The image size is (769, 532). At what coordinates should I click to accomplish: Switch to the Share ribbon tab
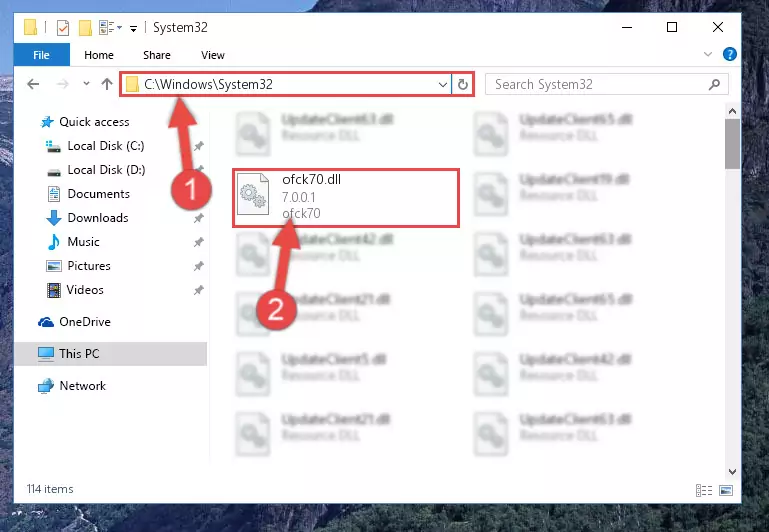[157, 55]
